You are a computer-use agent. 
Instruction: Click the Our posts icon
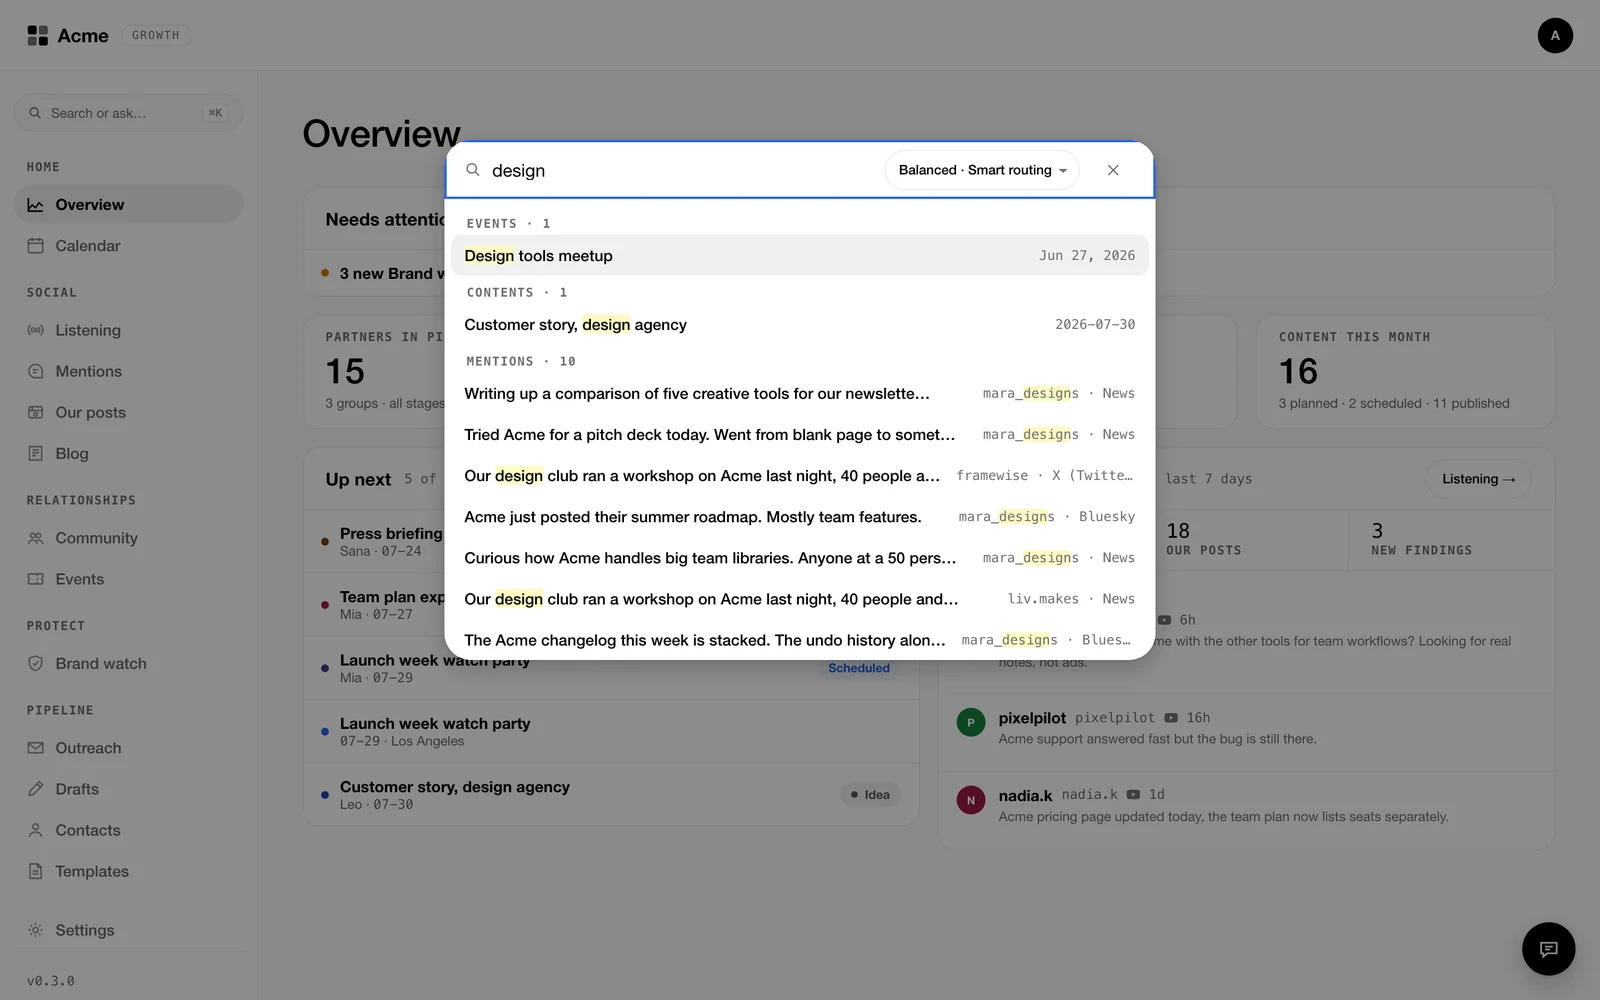35,412
